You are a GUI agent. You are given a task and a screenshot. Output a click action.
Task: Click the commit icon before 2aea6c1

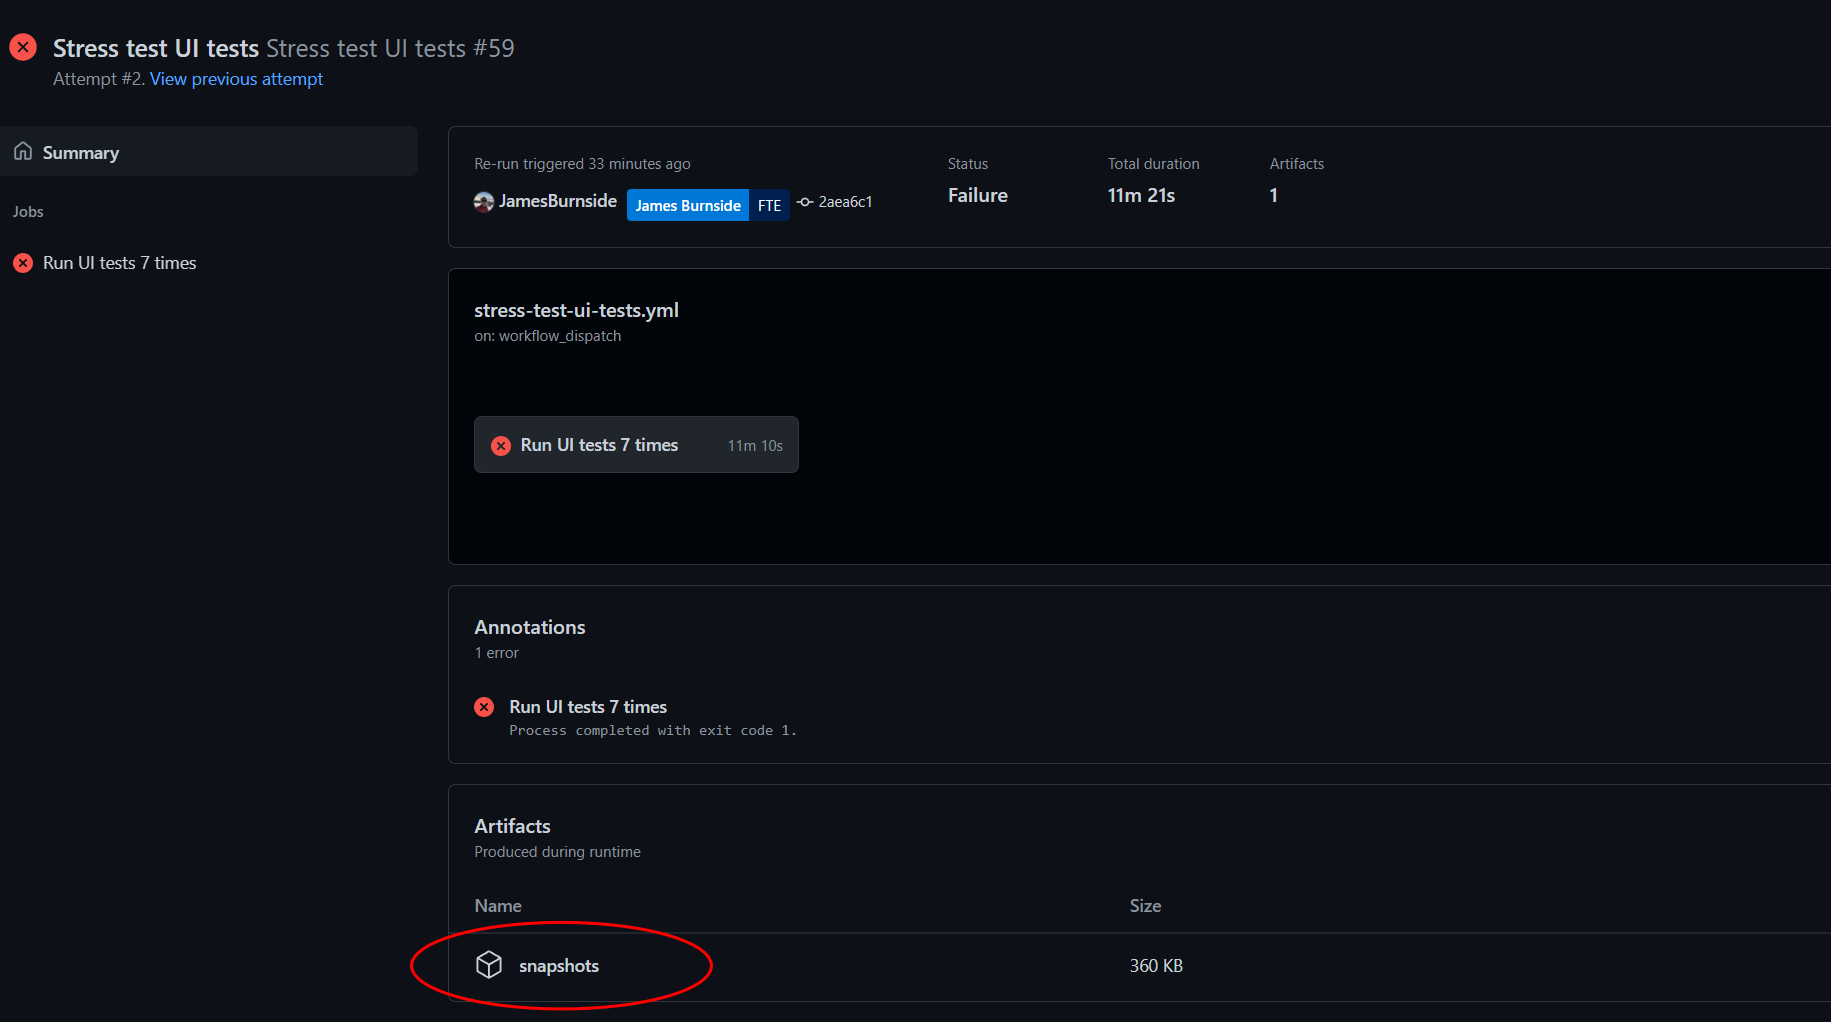(806, 201)
